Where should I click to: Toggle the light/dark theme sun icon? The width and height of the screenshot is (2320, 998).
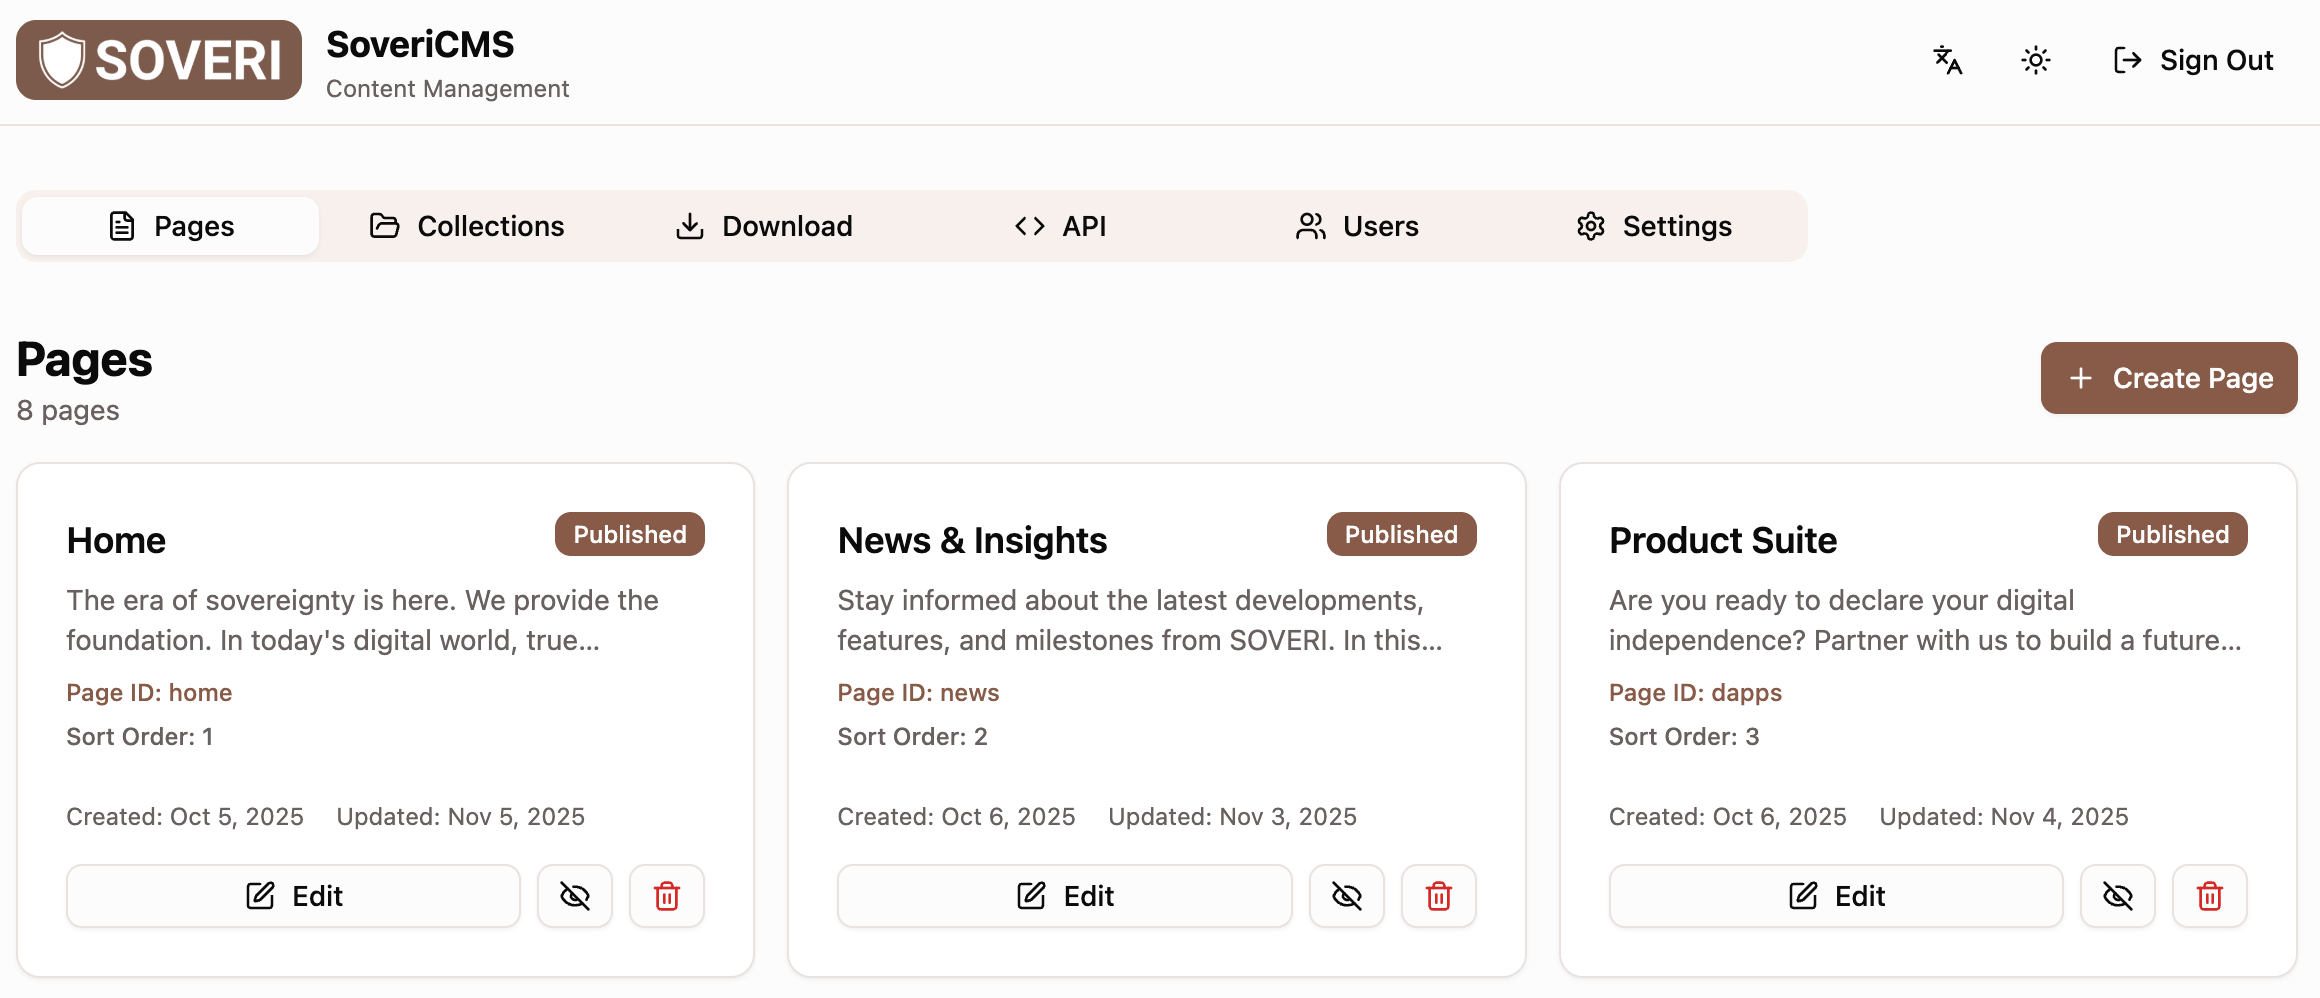click(x=2035, y=60)
